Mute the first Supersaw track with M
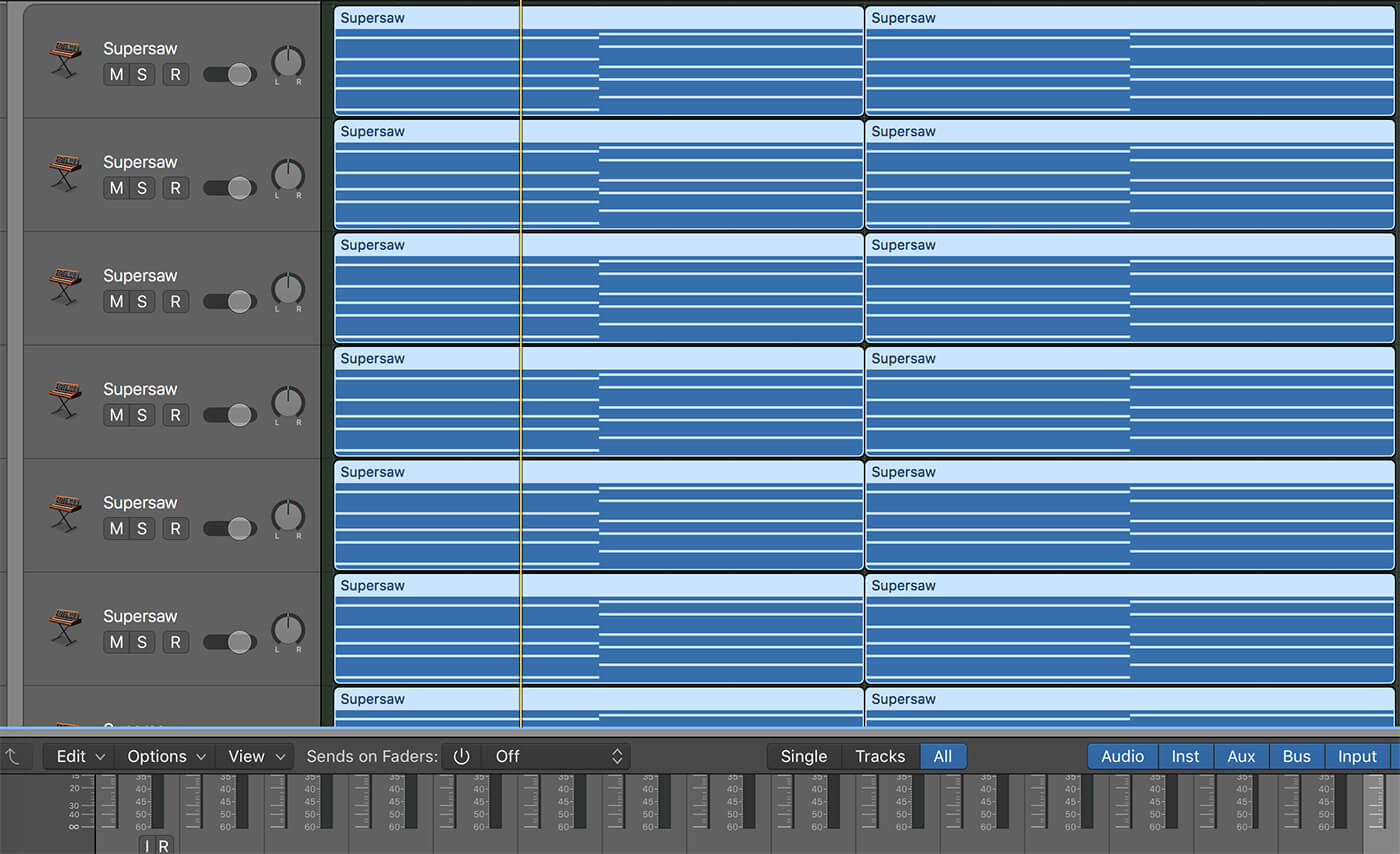The width and height of the screenshot is (1400, 854). (x=117, y=74)
